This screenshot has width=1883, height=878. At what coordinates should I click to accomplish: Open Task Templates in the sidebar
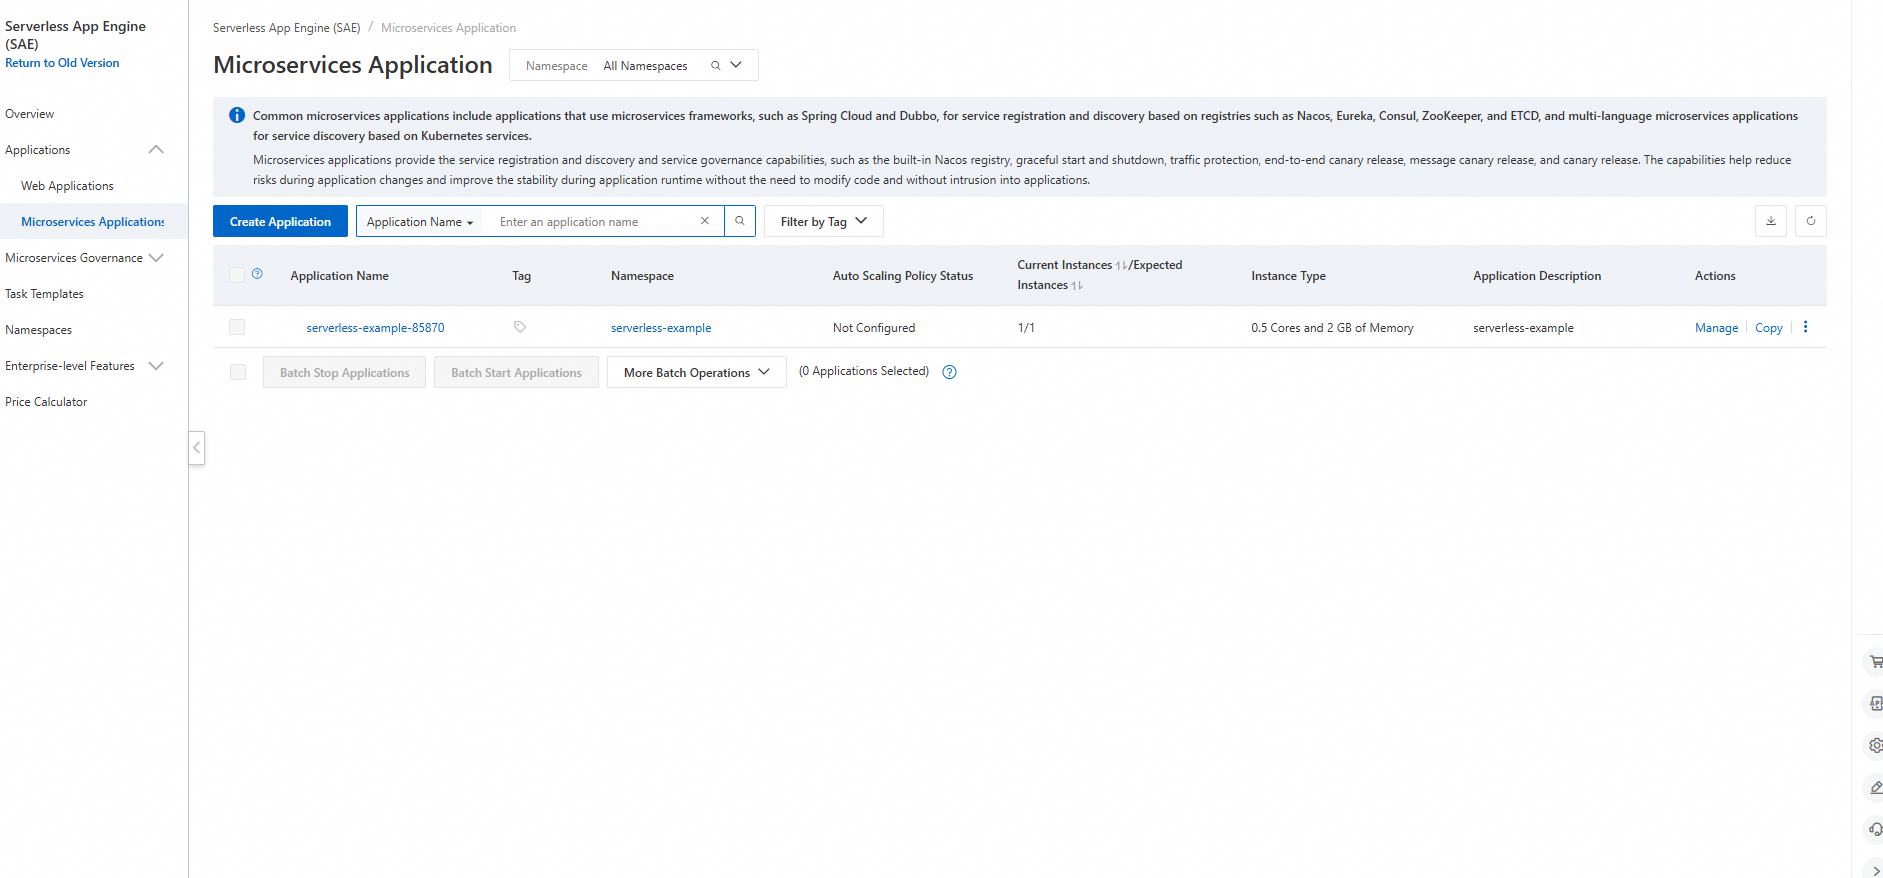44,294
